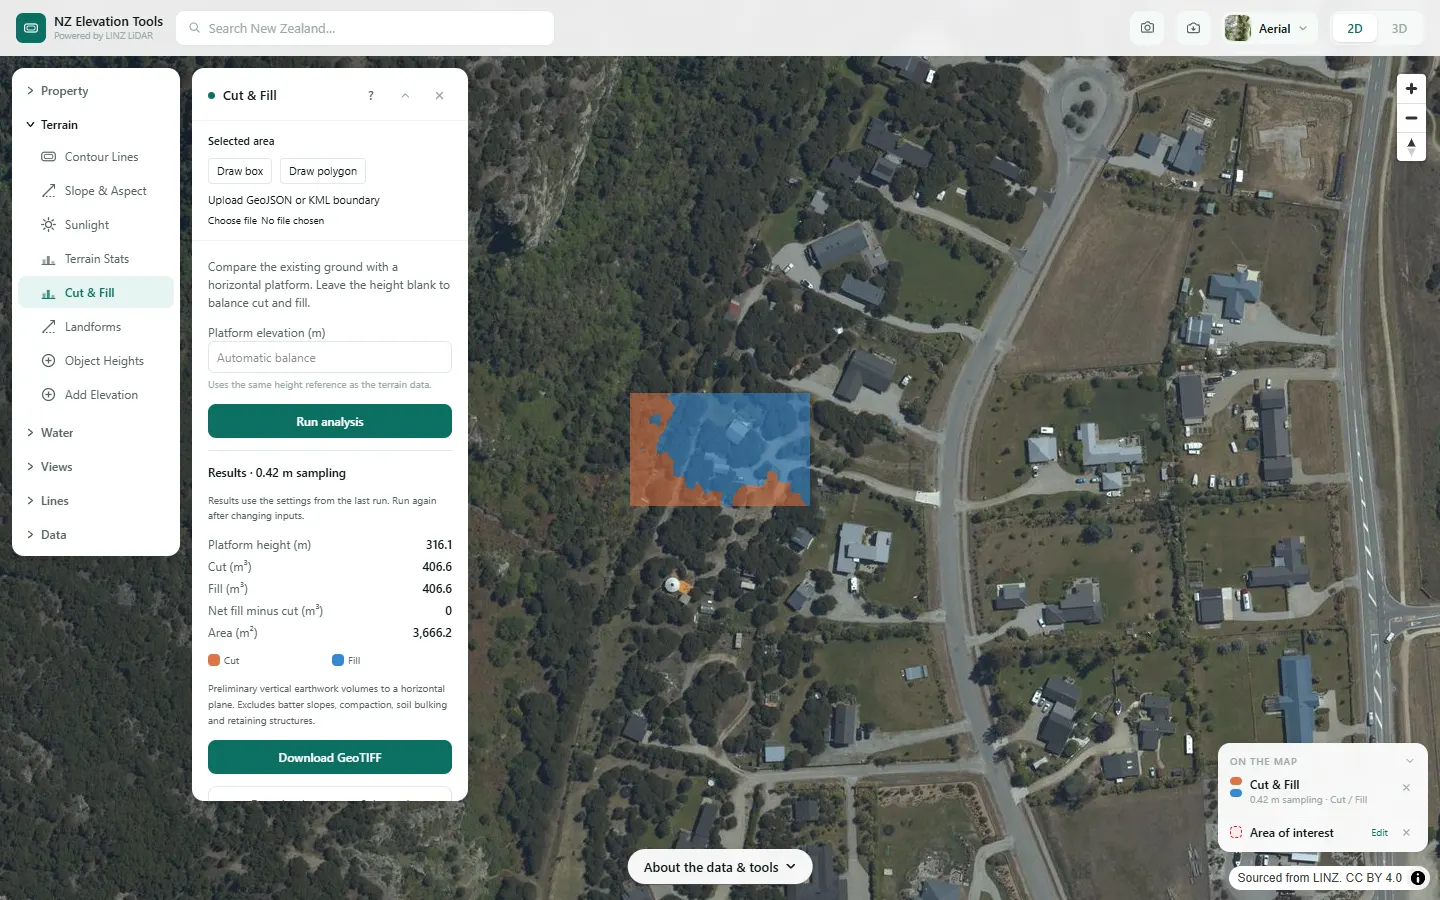
Task: Click the Search New Zealand field
Action: 365,28
